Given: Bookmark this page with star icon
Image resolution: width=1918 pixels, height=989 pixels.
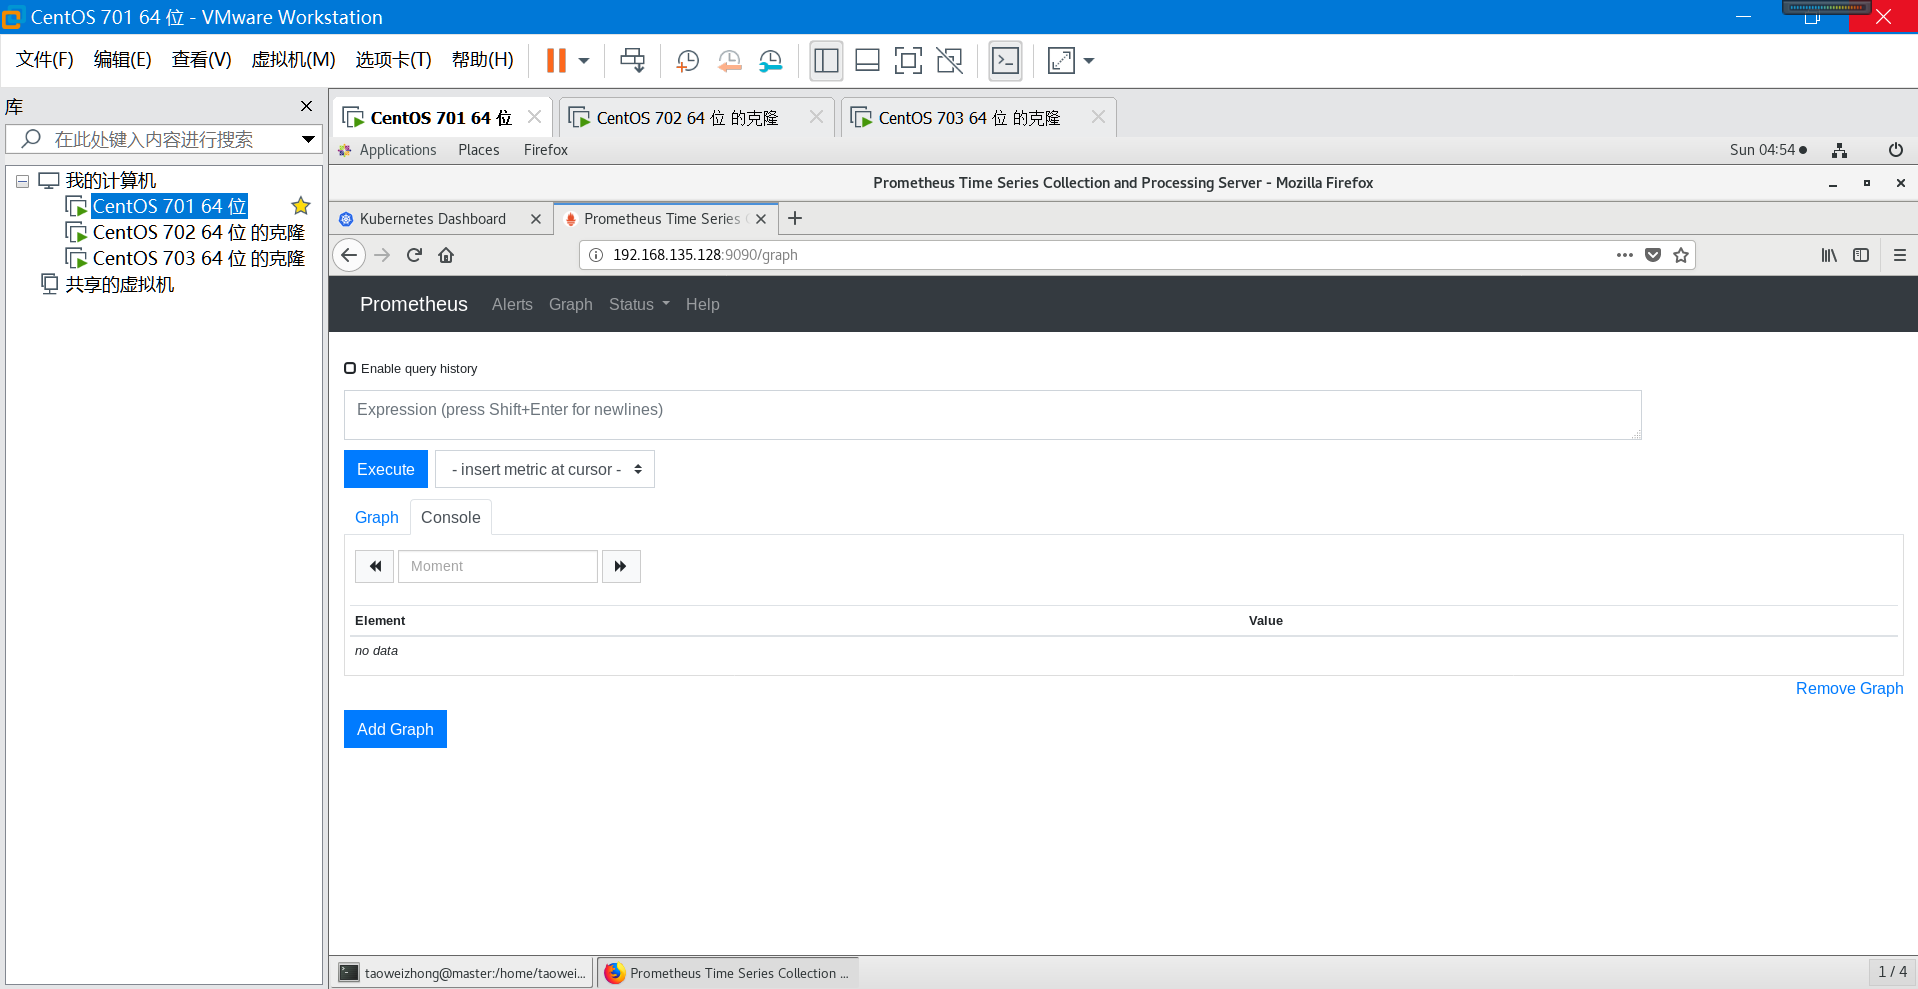Looking at the screenshot, I should (1681, 255).
